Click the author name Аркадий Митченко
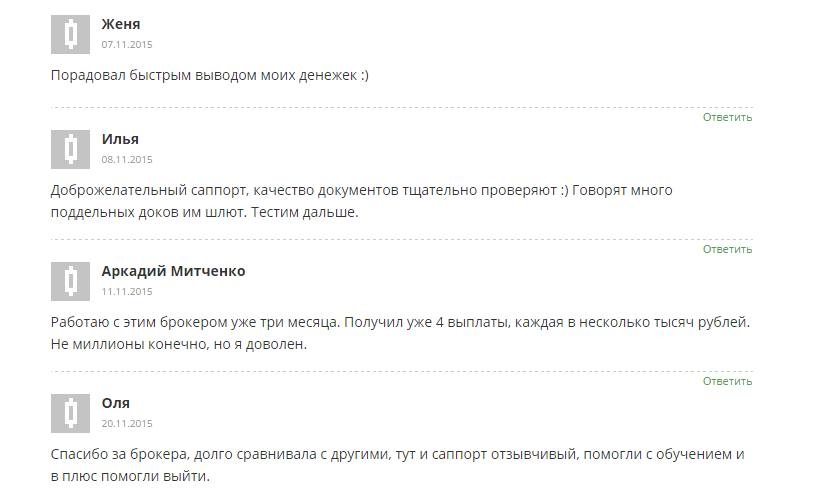This screenshot has height=498, width=818. coord(173,271)
